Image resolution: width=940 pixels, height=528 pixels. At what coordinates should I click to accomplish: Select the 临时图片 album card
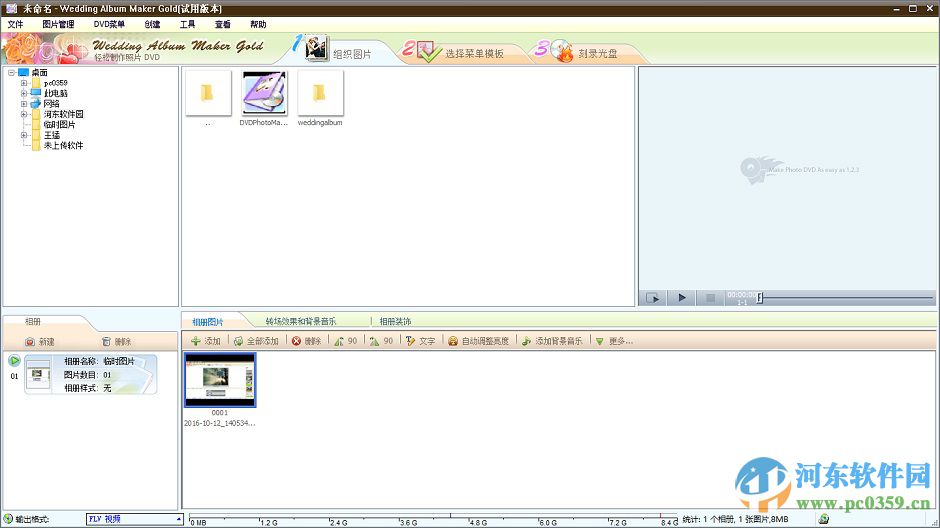[91, 375]
